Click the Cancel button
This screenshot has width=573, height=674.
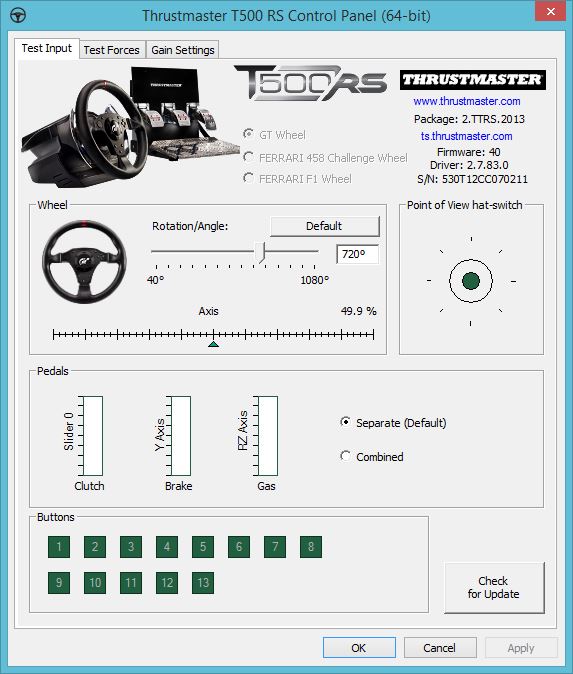coord(440,648)
